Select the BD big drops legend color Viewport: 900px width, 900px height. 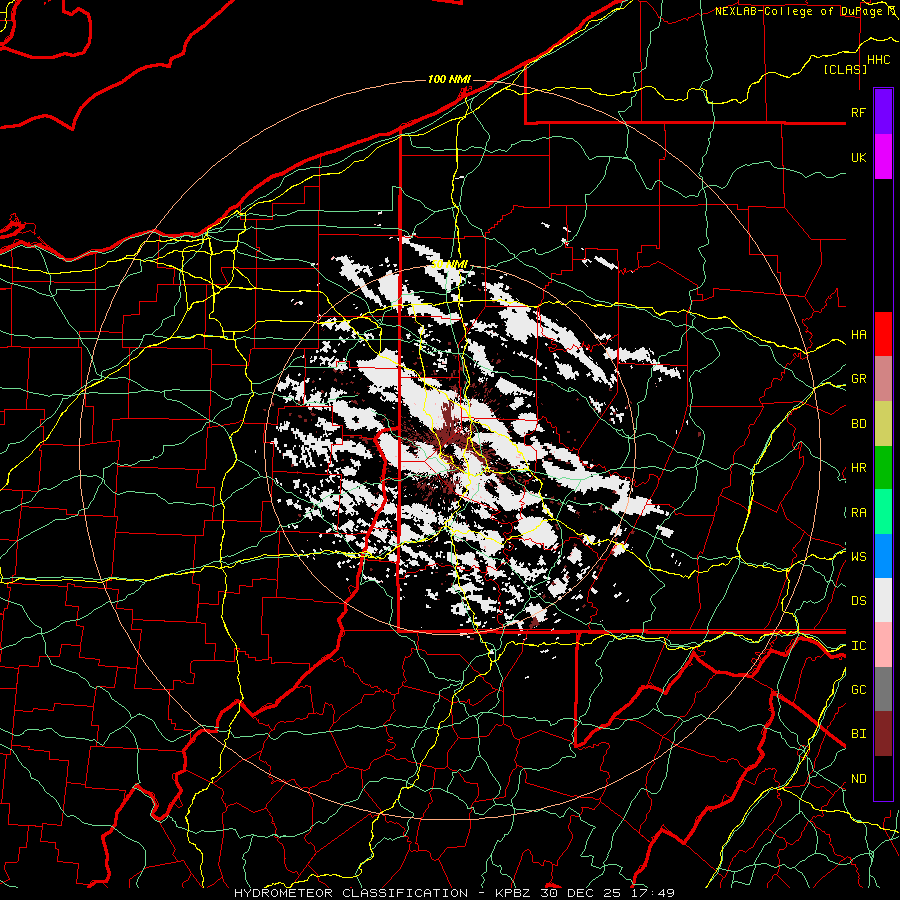(x=883, y=423)
